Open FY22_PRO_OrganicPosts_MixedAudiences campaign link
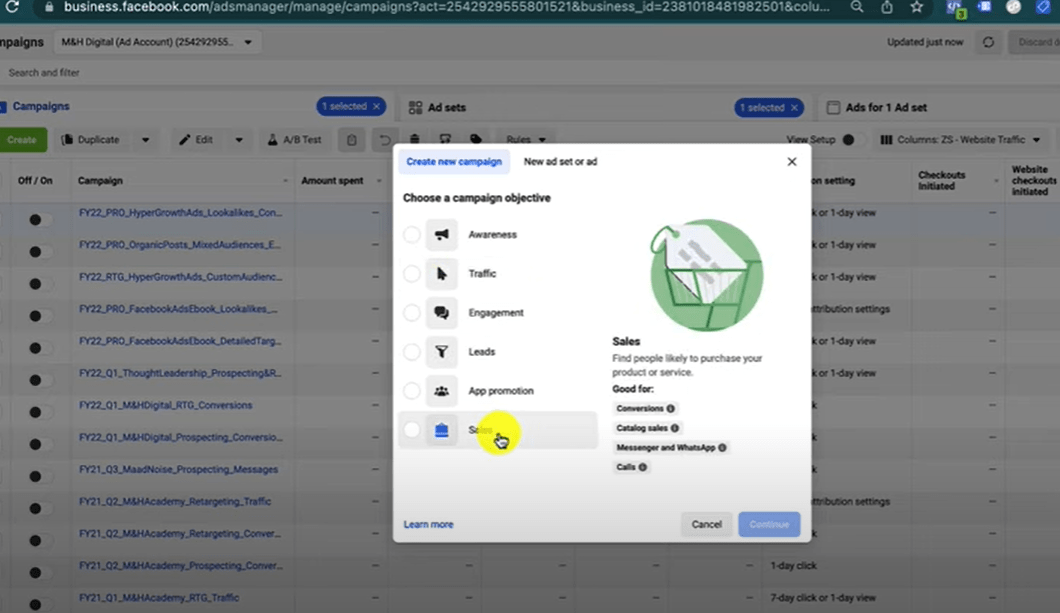The height and width of the screenshot is (613, 1060). (x=180, y=245)
